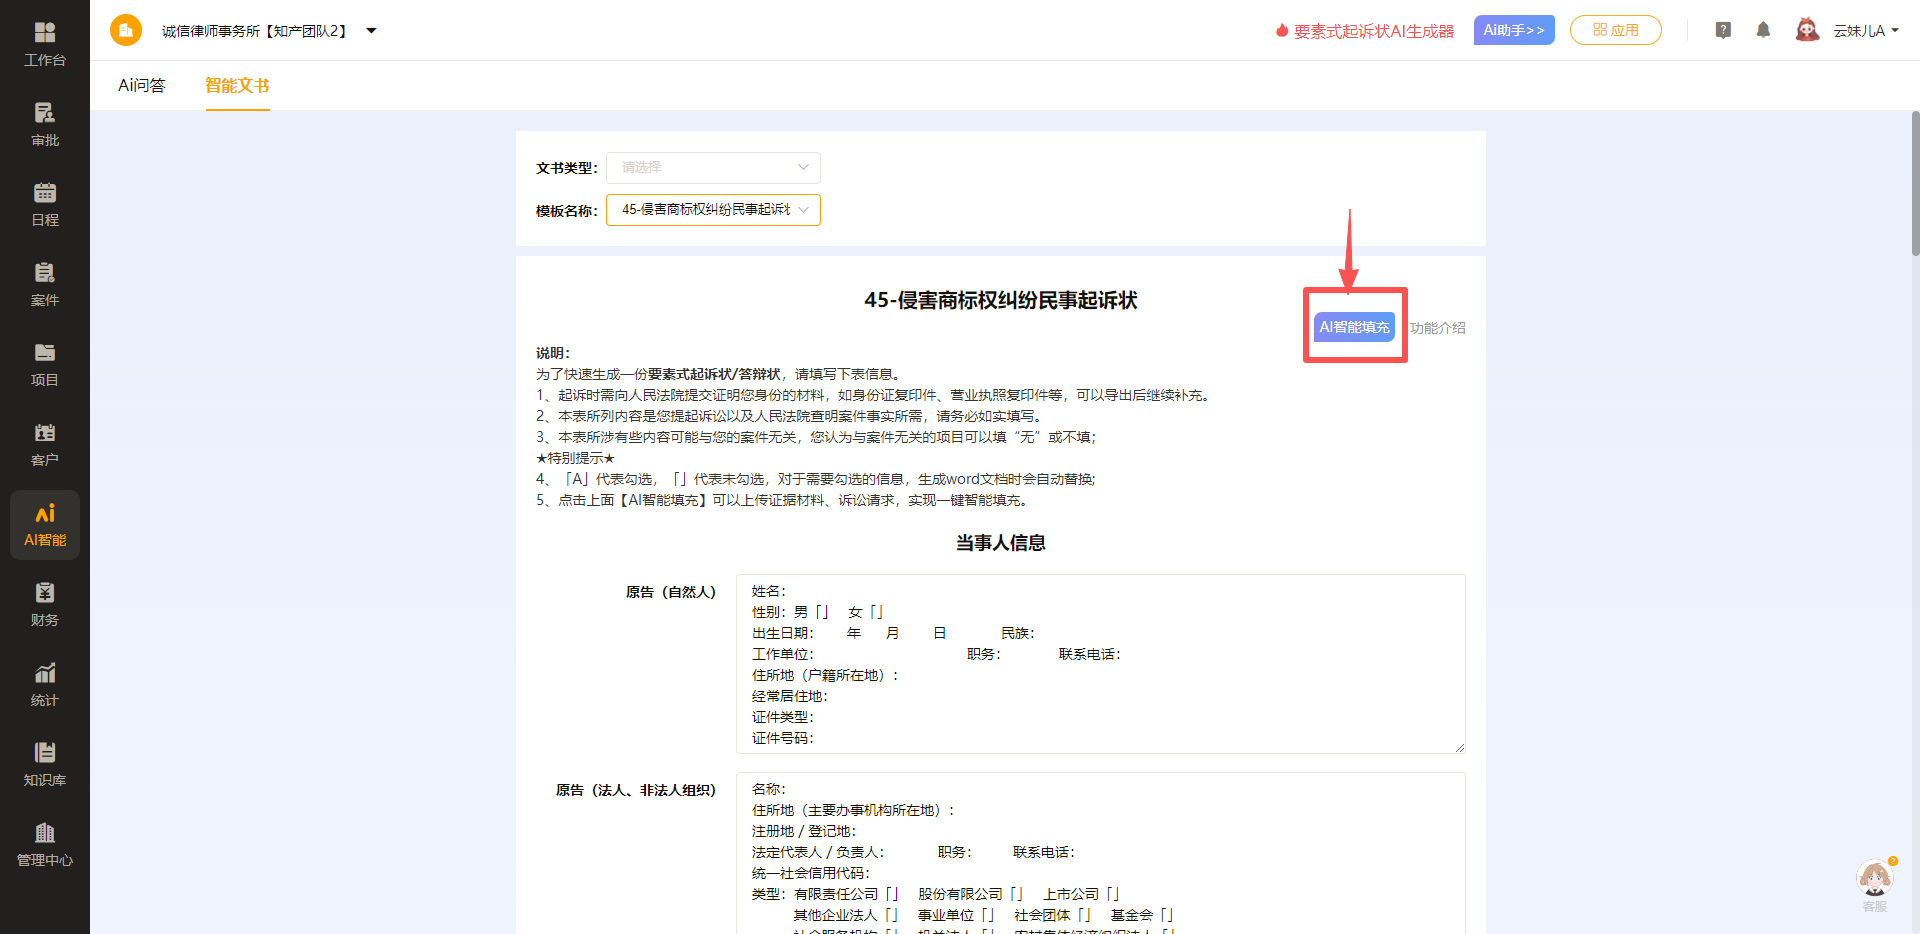Click the AI智能填充 button
Viewport: 1920px width, 934px height.
[x=1353, y=326]
